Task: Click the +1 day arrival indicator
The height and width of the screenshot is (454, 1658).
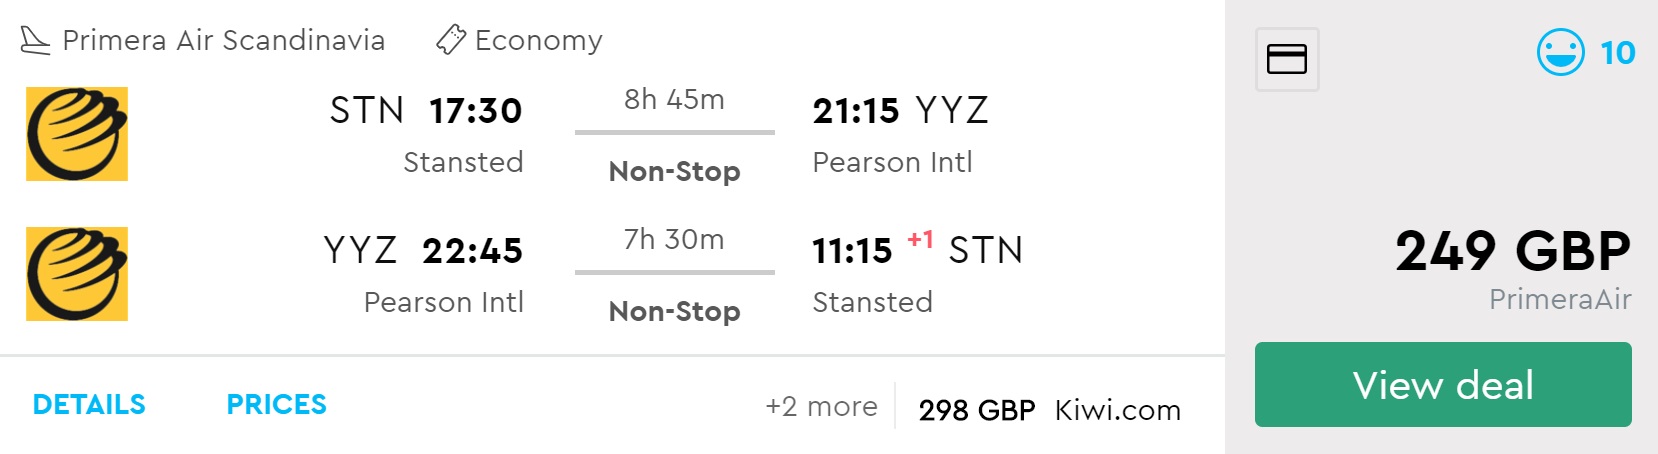Action: [x=920, y=240]
